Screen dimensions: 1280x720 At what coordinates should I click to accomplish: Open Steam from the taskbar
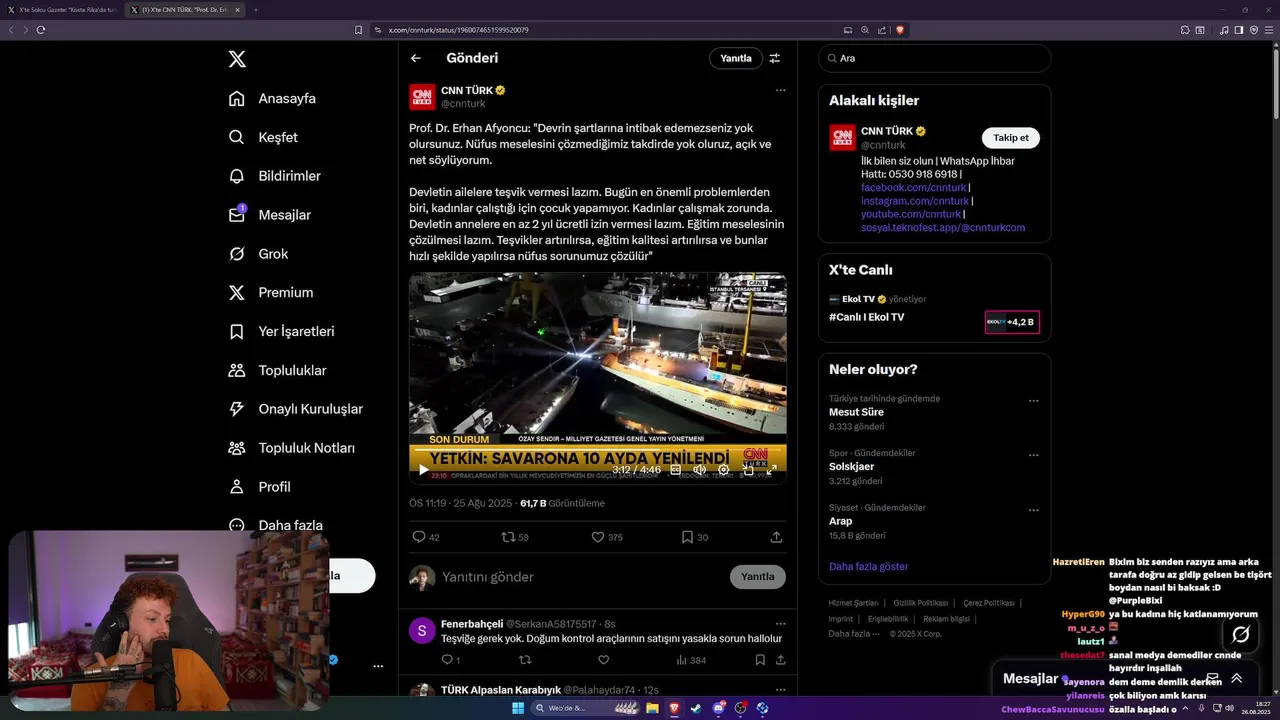coord(696,708)
